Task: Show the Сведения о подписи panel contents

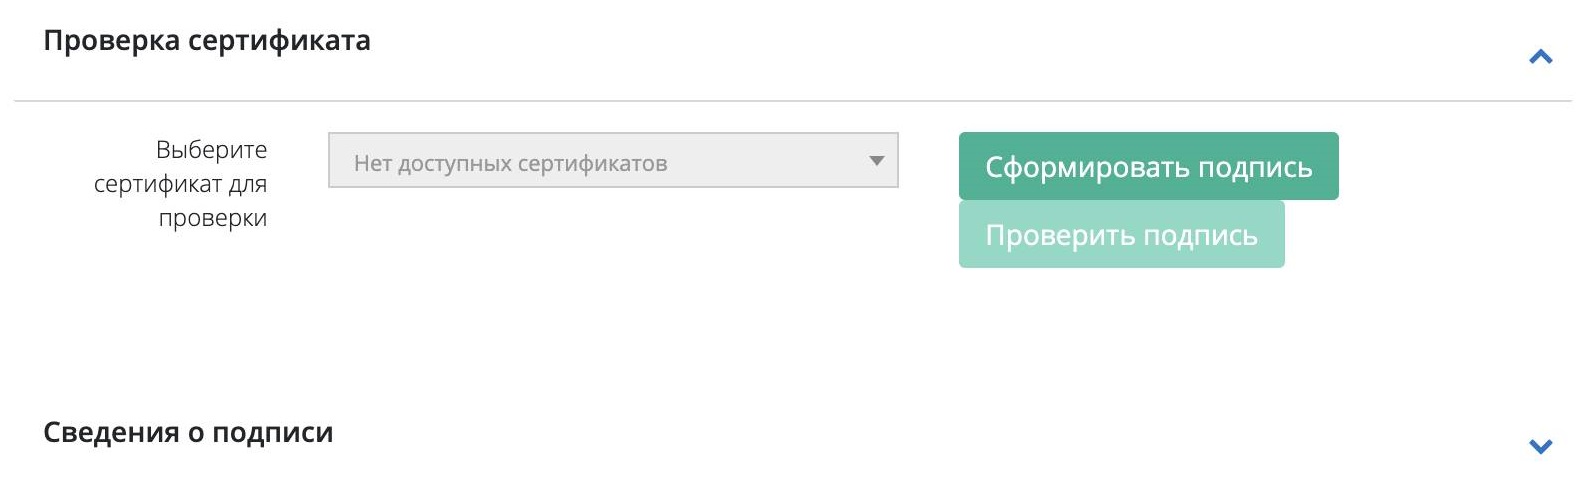Action: pos(1540,446)
